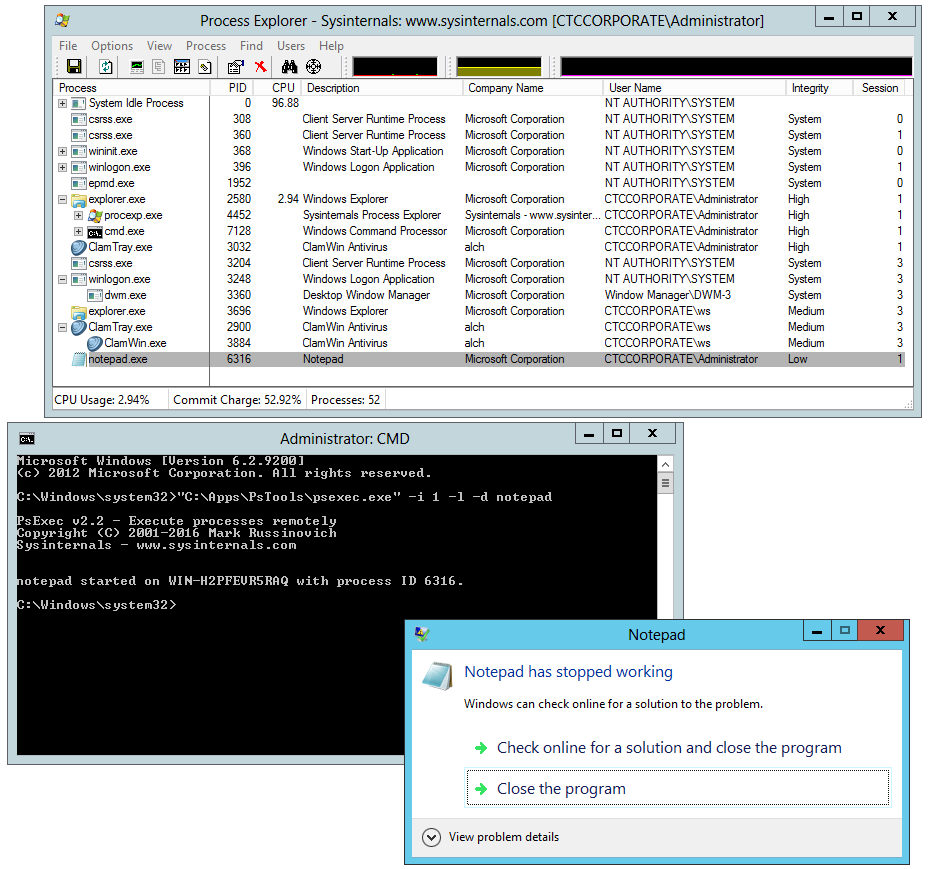Screen dimensions: 929x869
Task: Collapse the explorer.exe PID 2580 node
Action: point(62,200)
